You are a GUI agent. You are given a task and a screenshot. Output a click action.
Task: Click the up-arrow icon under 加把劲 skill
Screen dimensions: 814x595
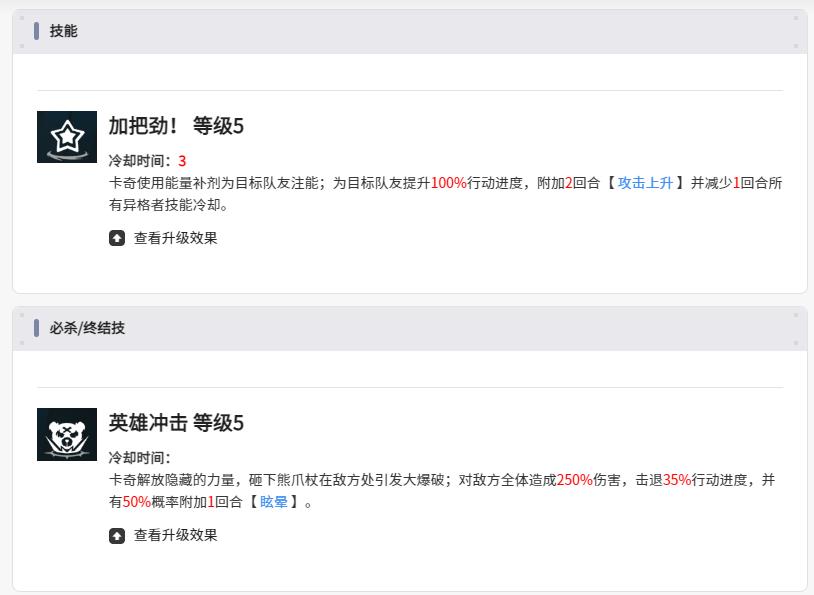[117, 238]
